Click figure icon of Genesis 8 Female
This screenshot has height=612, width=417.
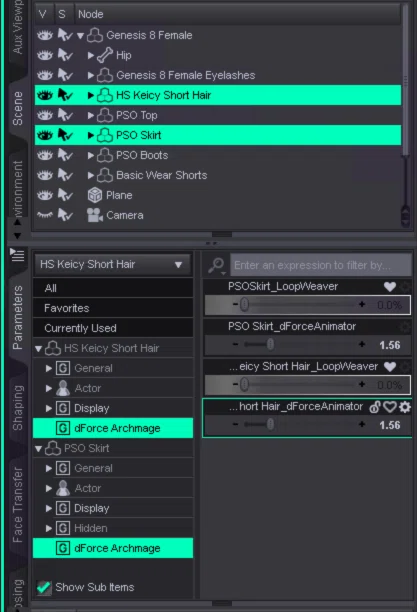(94, 35)
